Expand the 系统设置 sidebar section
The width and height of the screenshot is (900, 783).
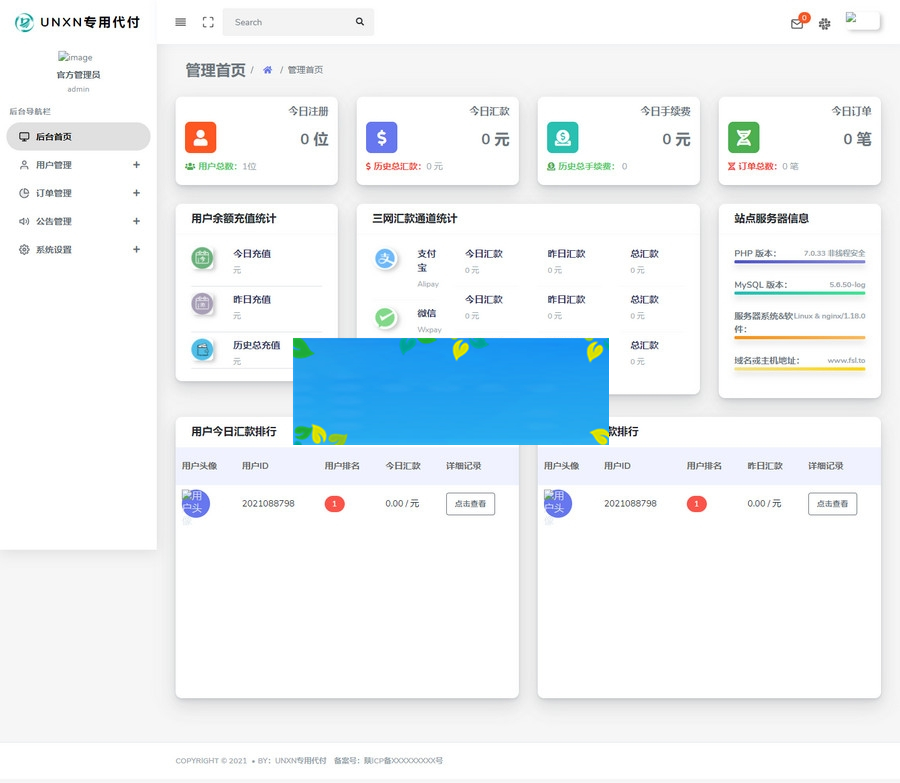[x=77, y=249]
